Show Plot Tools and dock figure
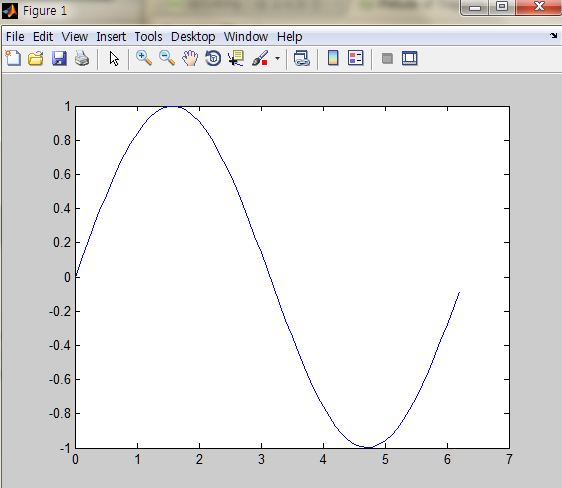Image resolution: width=562 pixels, height=488 pixels. (x=410, y=58)
